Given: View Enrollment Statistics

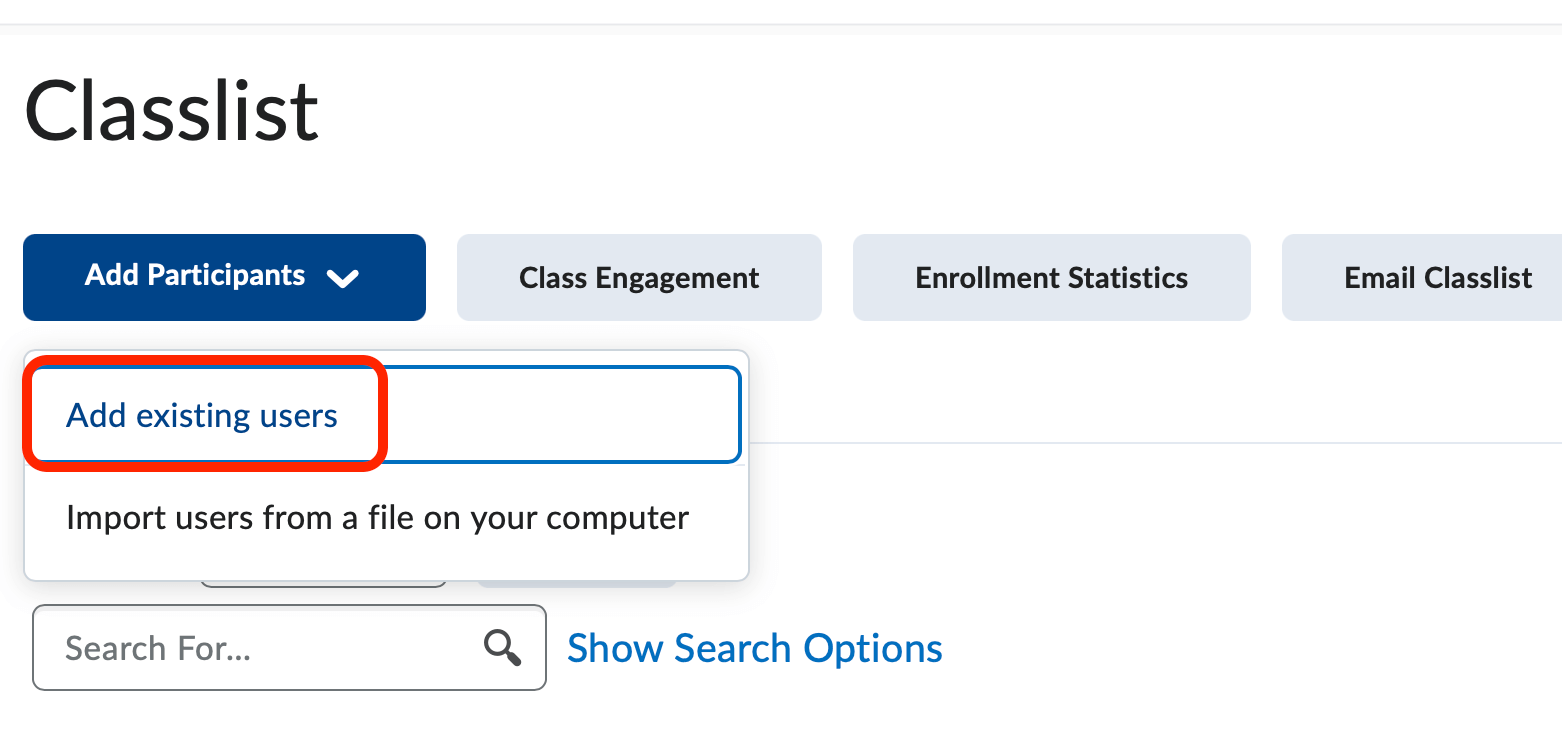Looking at the screenshot, I should tap(1051, 277).
